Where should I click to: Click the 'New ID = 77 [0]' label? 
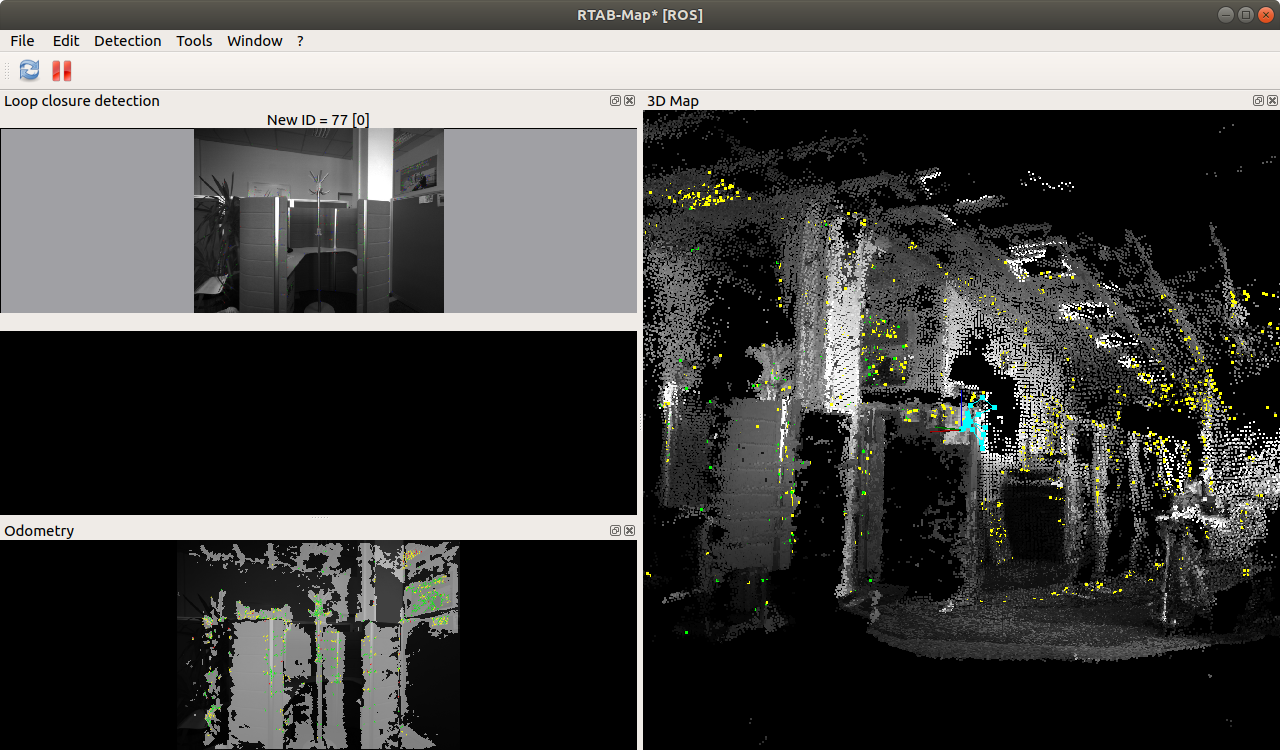pyautogui.click(x=318, y=120)
